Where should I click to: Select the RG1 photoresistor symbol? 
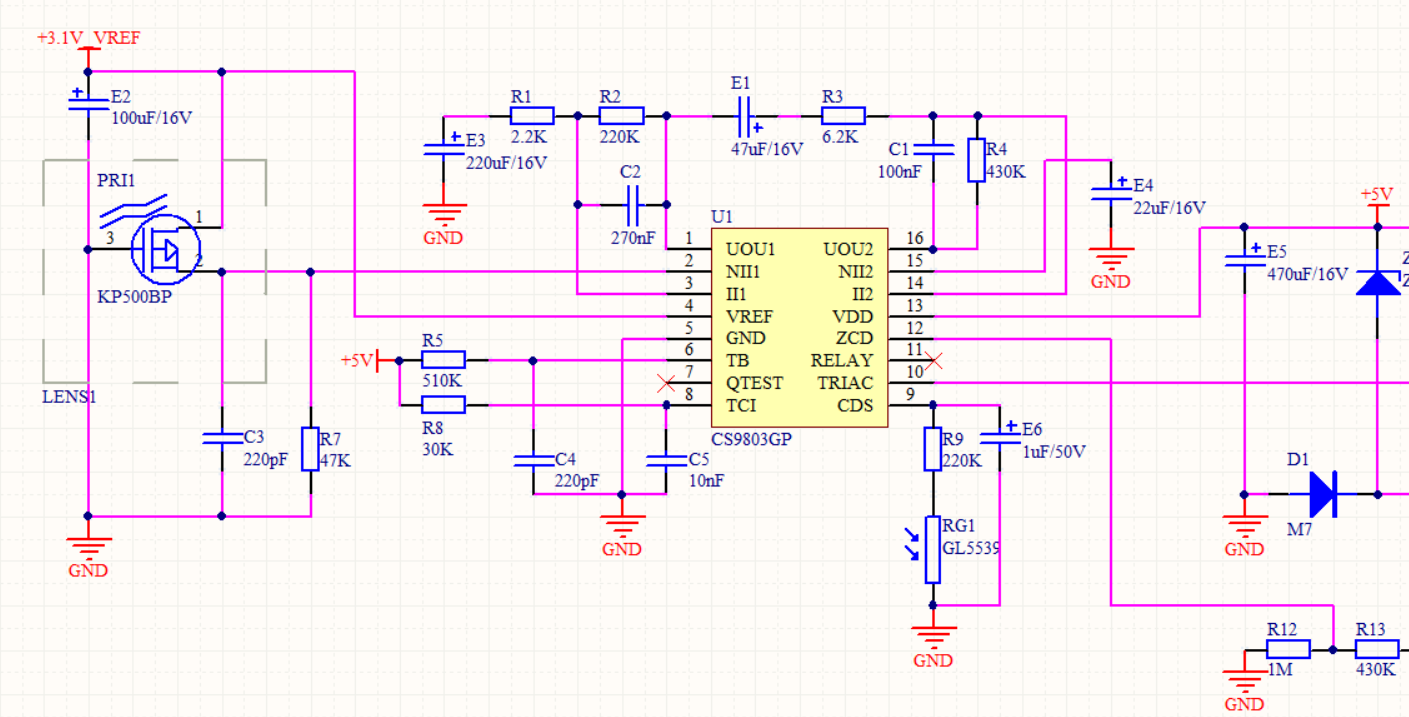(x=933, y=549)
